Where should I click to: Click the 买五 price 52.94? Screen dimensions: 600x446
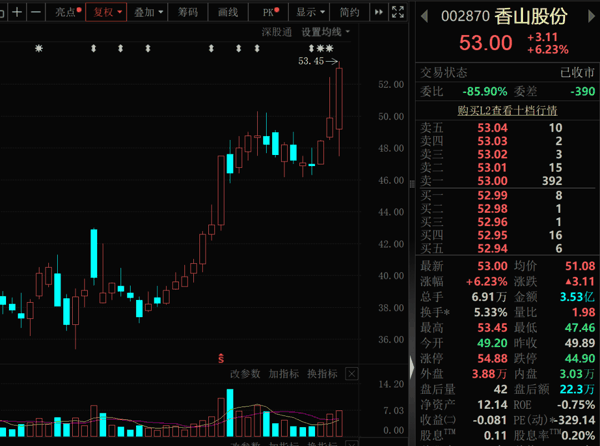point(492,249)
